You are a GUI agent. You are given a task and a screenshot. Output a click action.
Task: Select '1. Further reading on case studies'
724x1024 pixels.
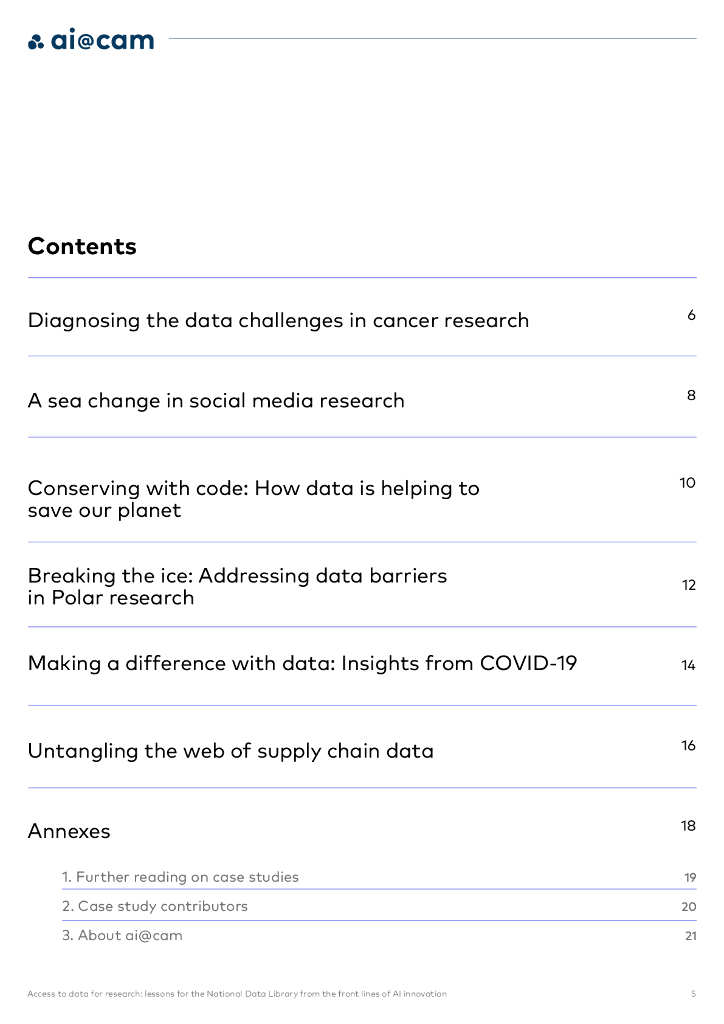pos(180,877)
